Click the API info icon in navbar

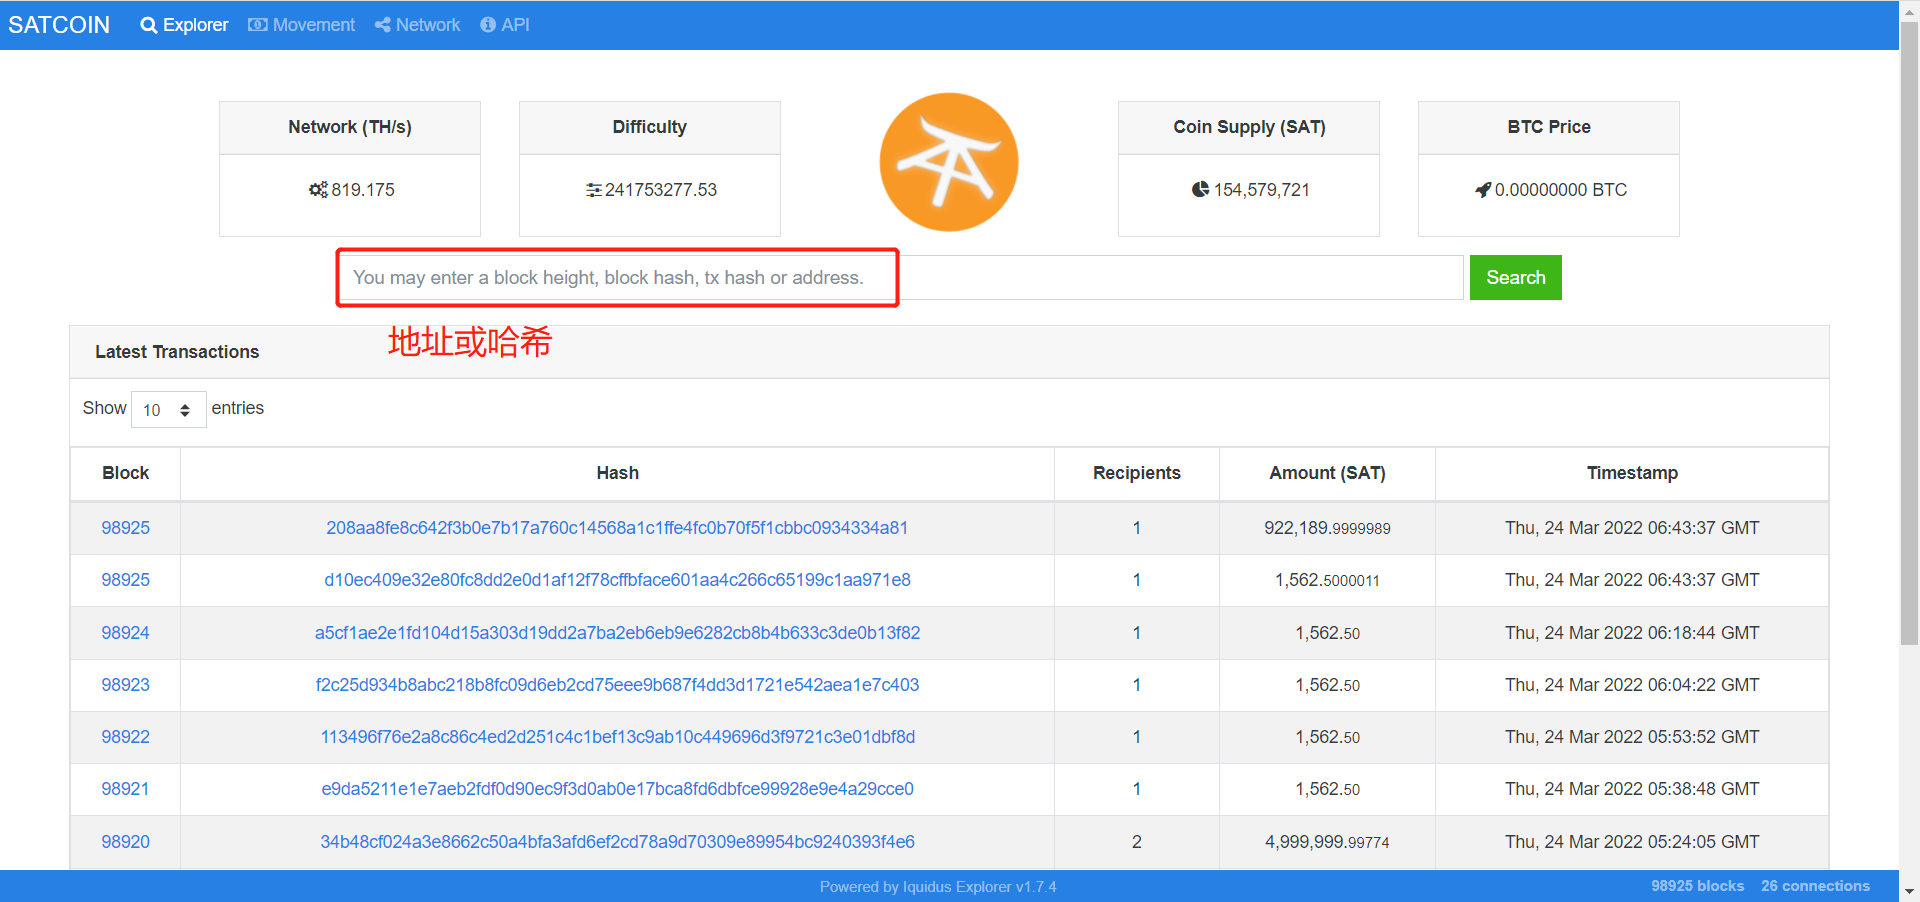tap(488, 25)
